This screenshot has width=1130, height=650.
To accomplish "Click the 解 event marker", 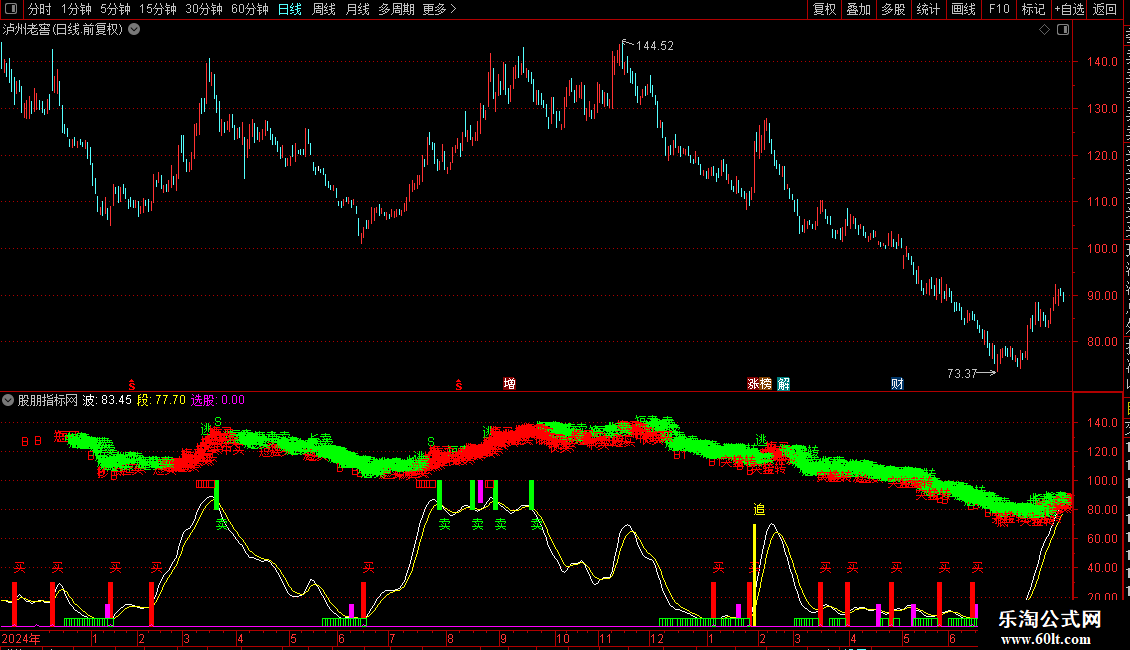I will click(783, 383).
